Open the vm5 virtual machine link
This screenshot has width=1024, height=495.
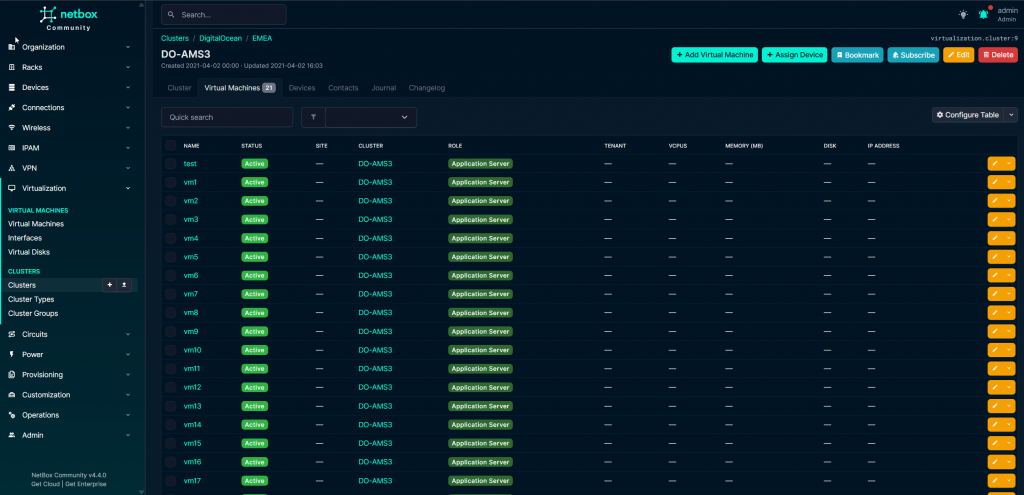pos(191,257)
